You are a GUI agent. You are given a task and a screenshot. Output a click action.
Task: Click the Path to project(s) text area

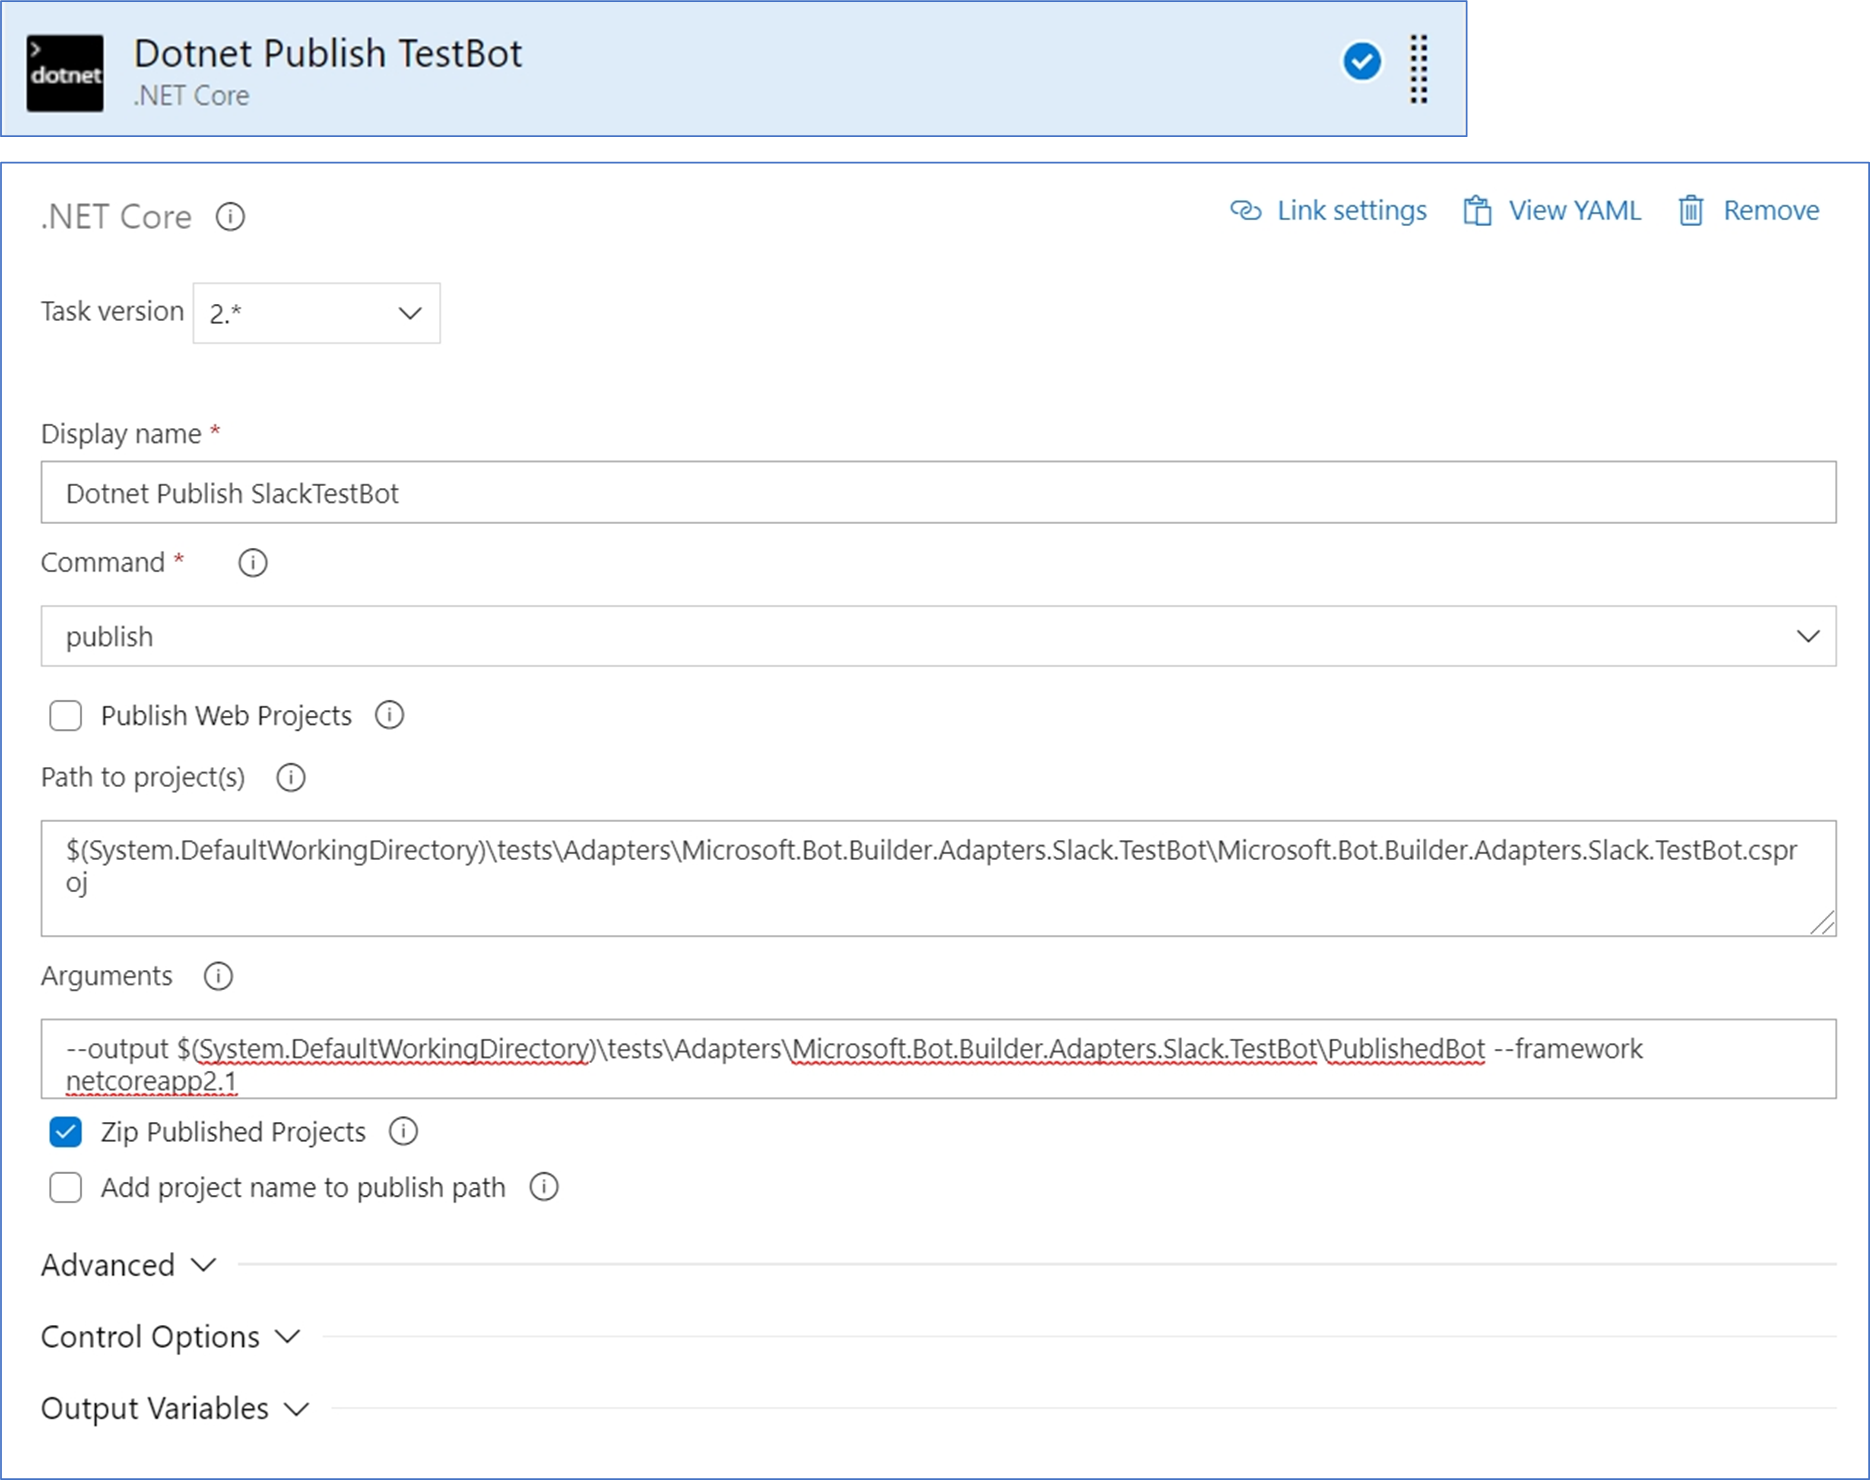click(x=938, y=878)
